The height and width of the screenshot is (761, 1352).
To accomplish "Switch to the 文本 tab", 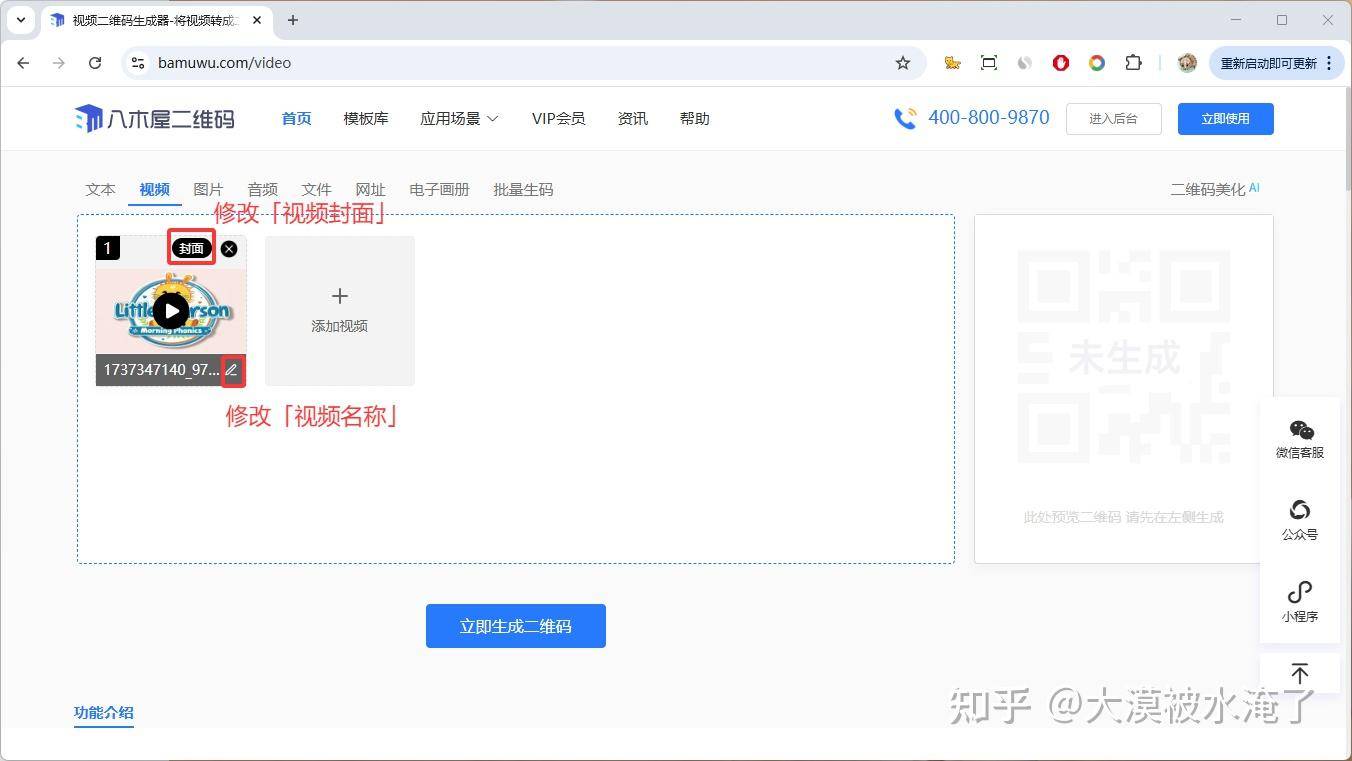I will pyautogui.click(x=100, y=189).
